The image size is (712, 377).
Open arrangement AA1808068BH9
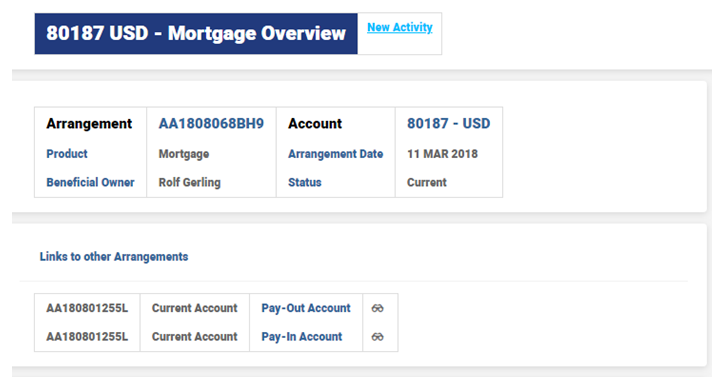click(x=211, y=124)
